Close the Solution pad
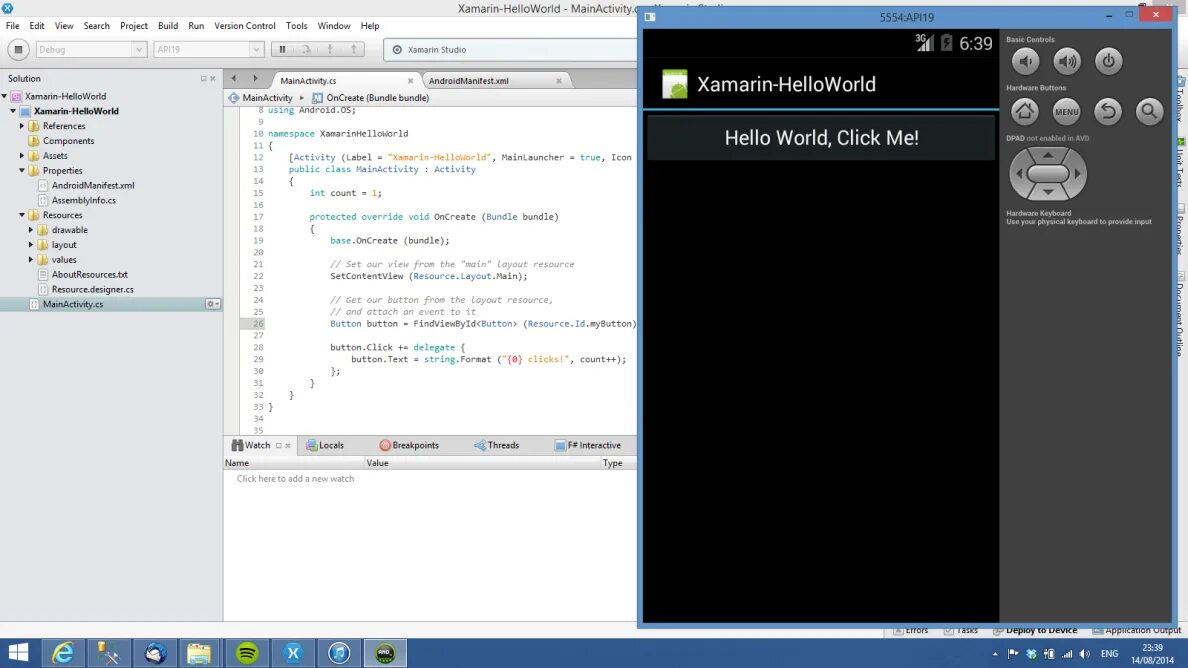The height and width of the screenshot is (668, 1188). tap(213, 79)
